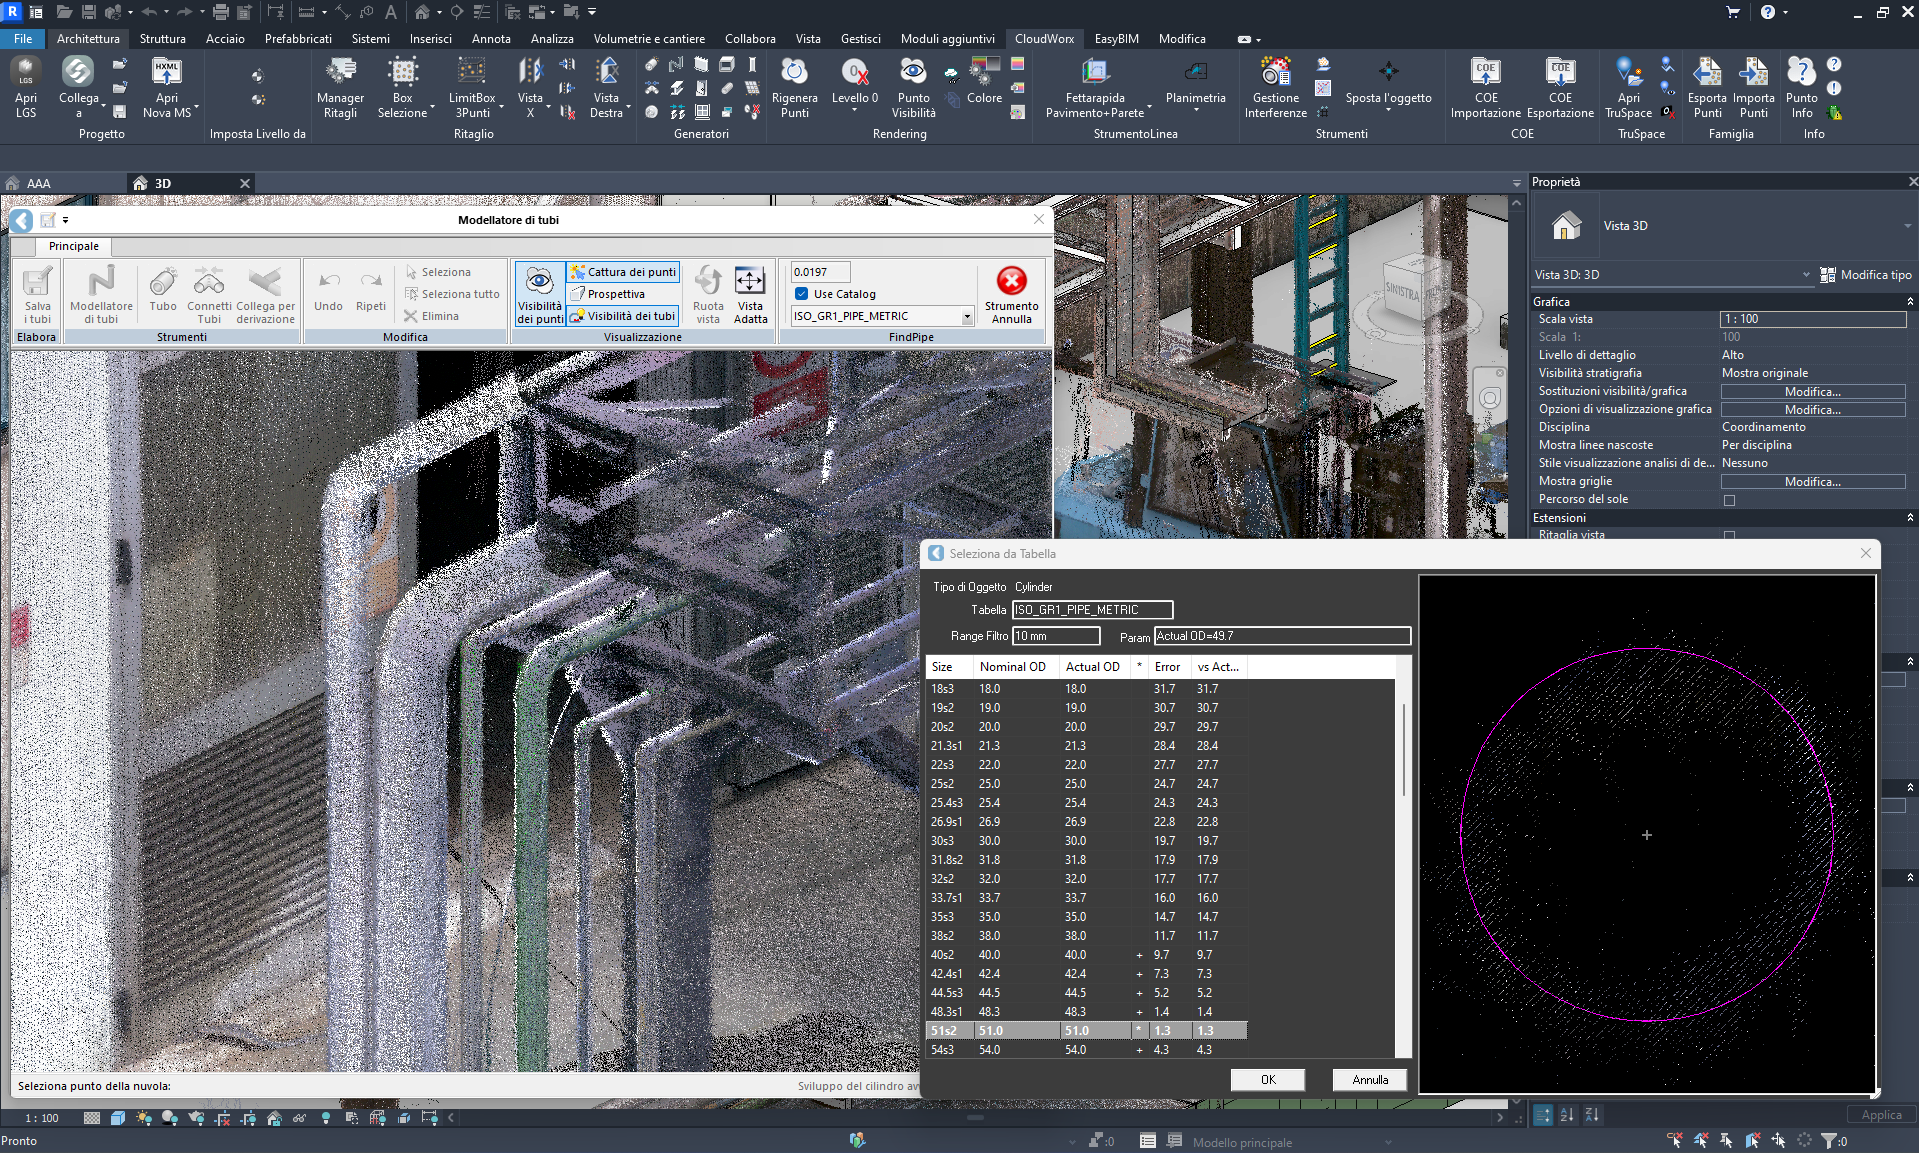The image size is (1919, 1153).
Task: Click Annulla in Seleziona da Tabella dialog
Action: click(x=1370, y=1080)
